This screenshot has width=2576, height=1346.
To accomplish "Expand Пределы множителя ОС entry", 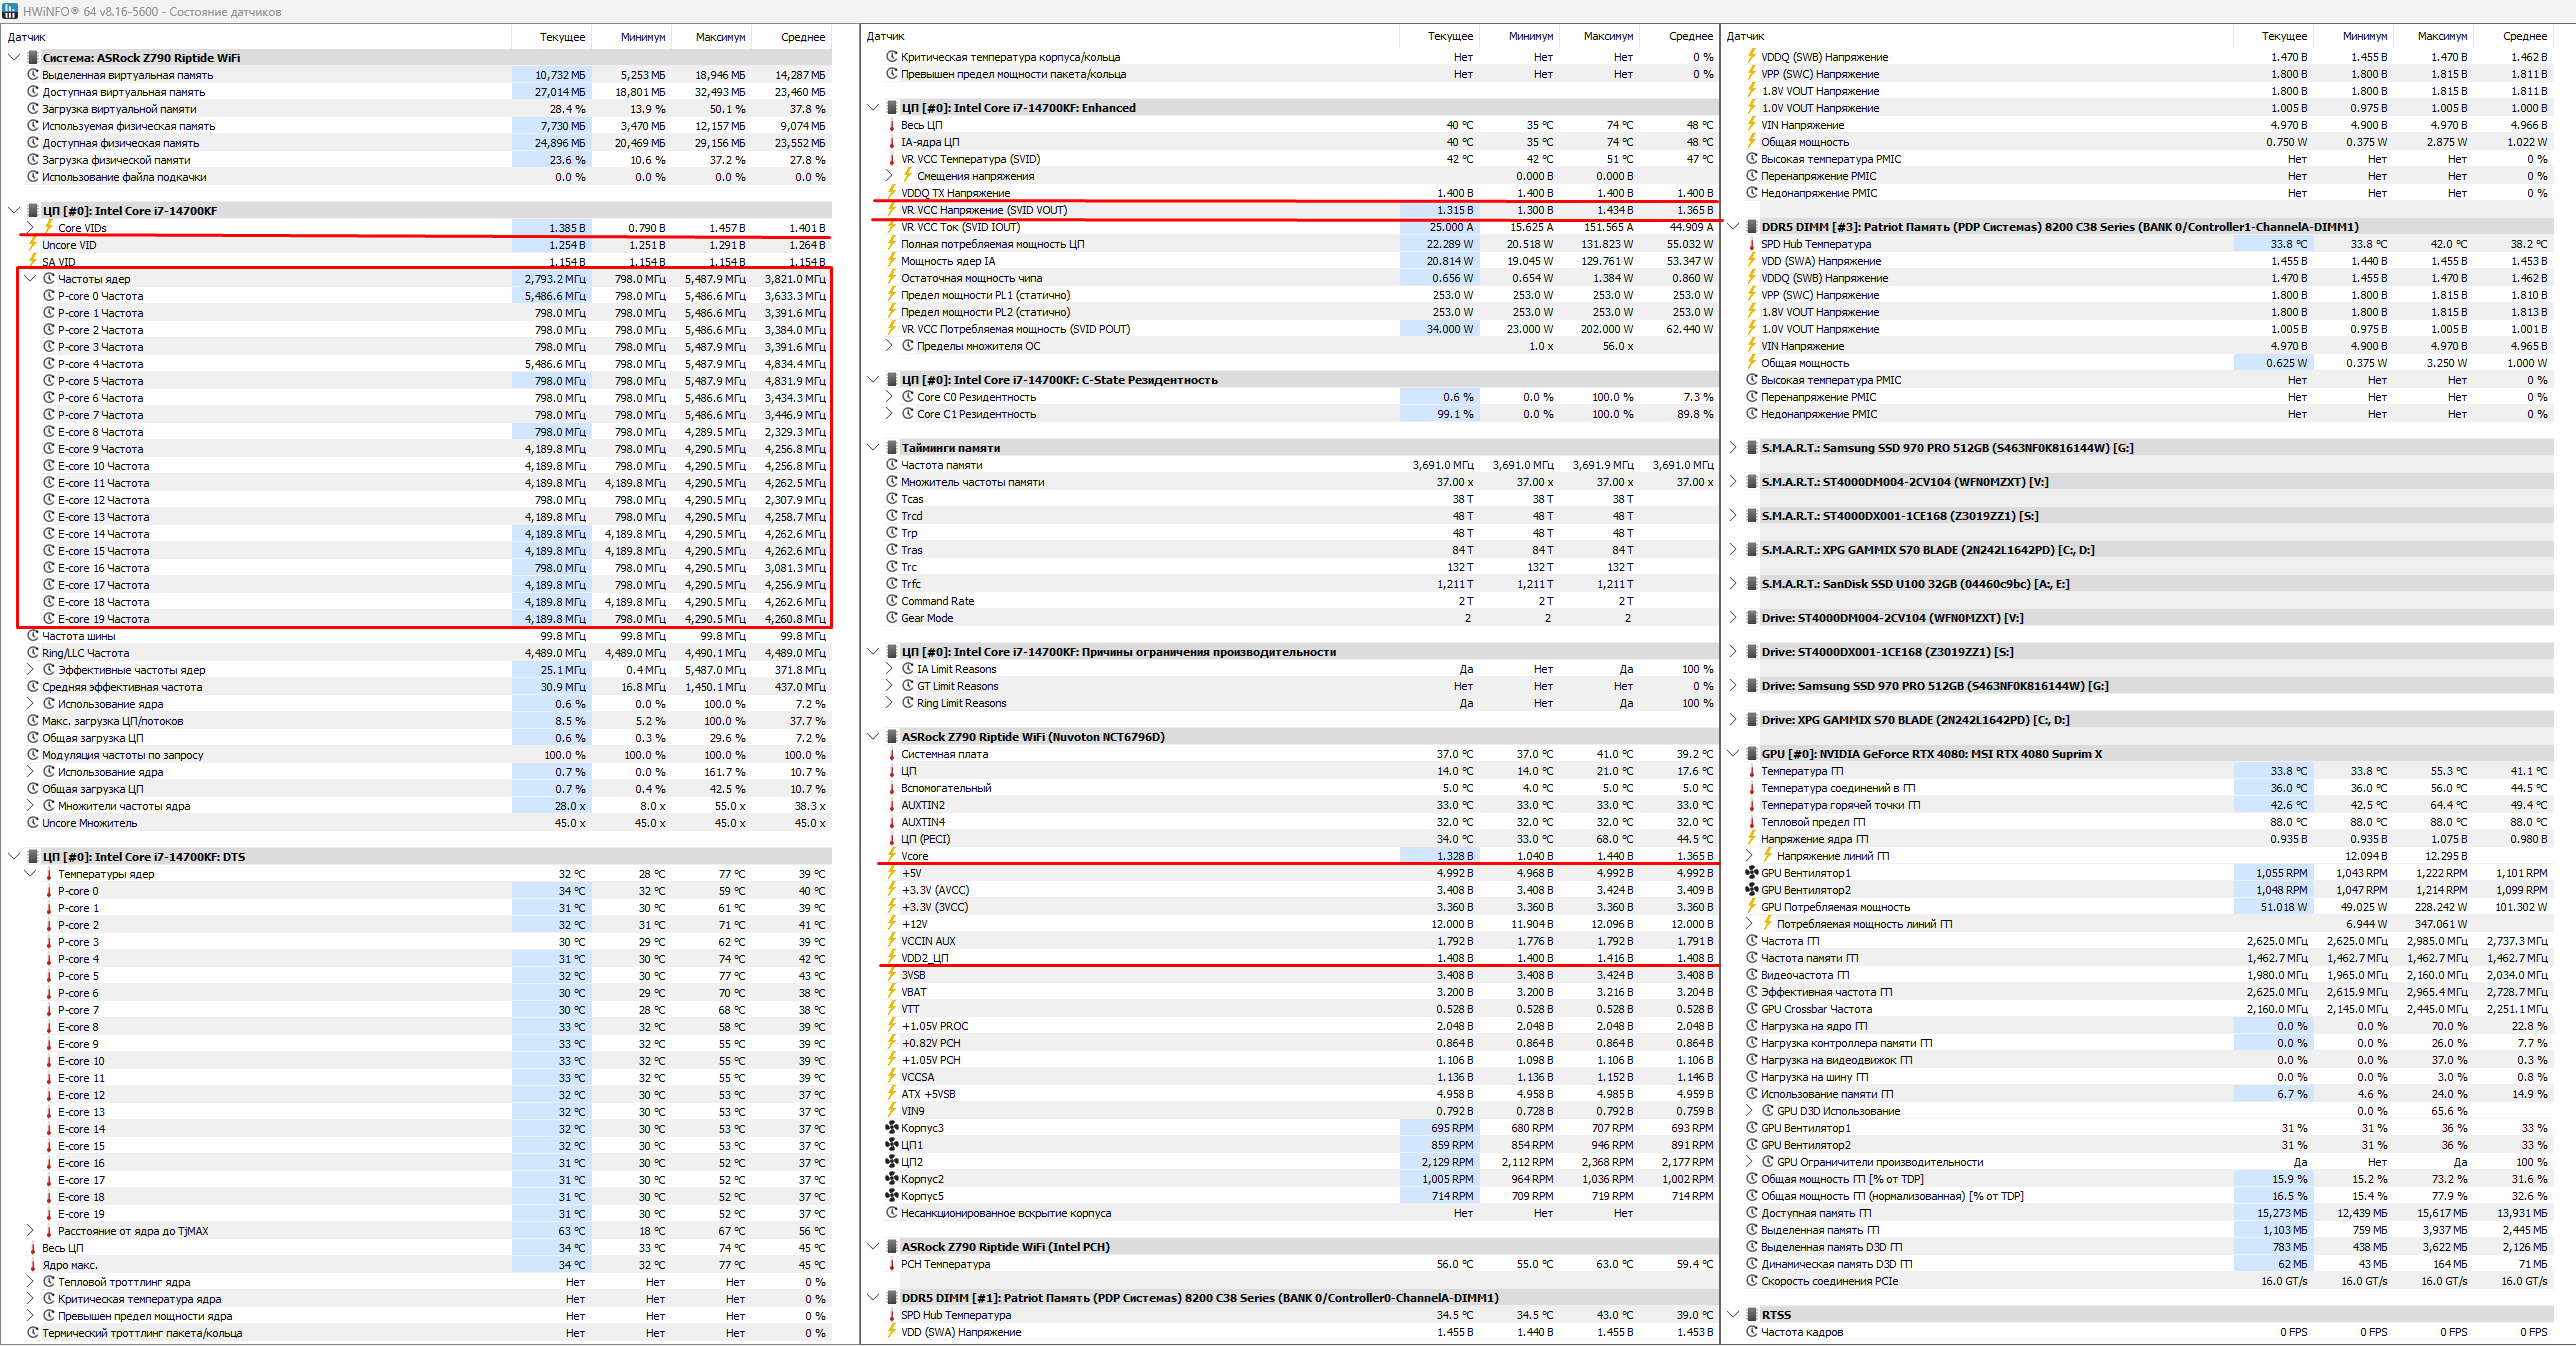I will pos(890,346).
